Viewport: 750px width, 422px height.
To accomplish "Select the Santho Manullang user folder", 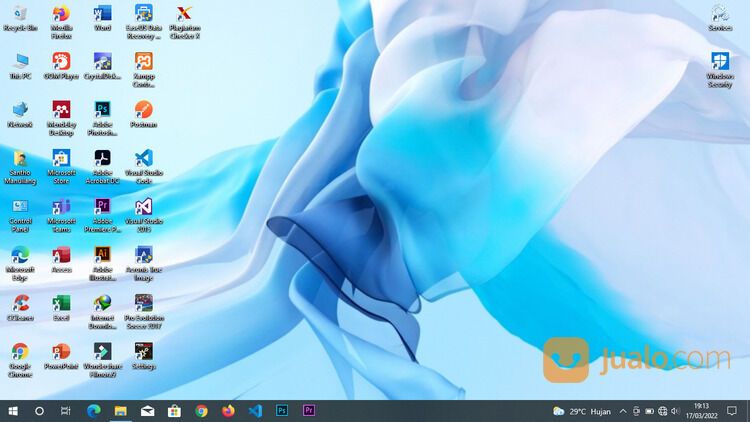I will tap(20, 167).
